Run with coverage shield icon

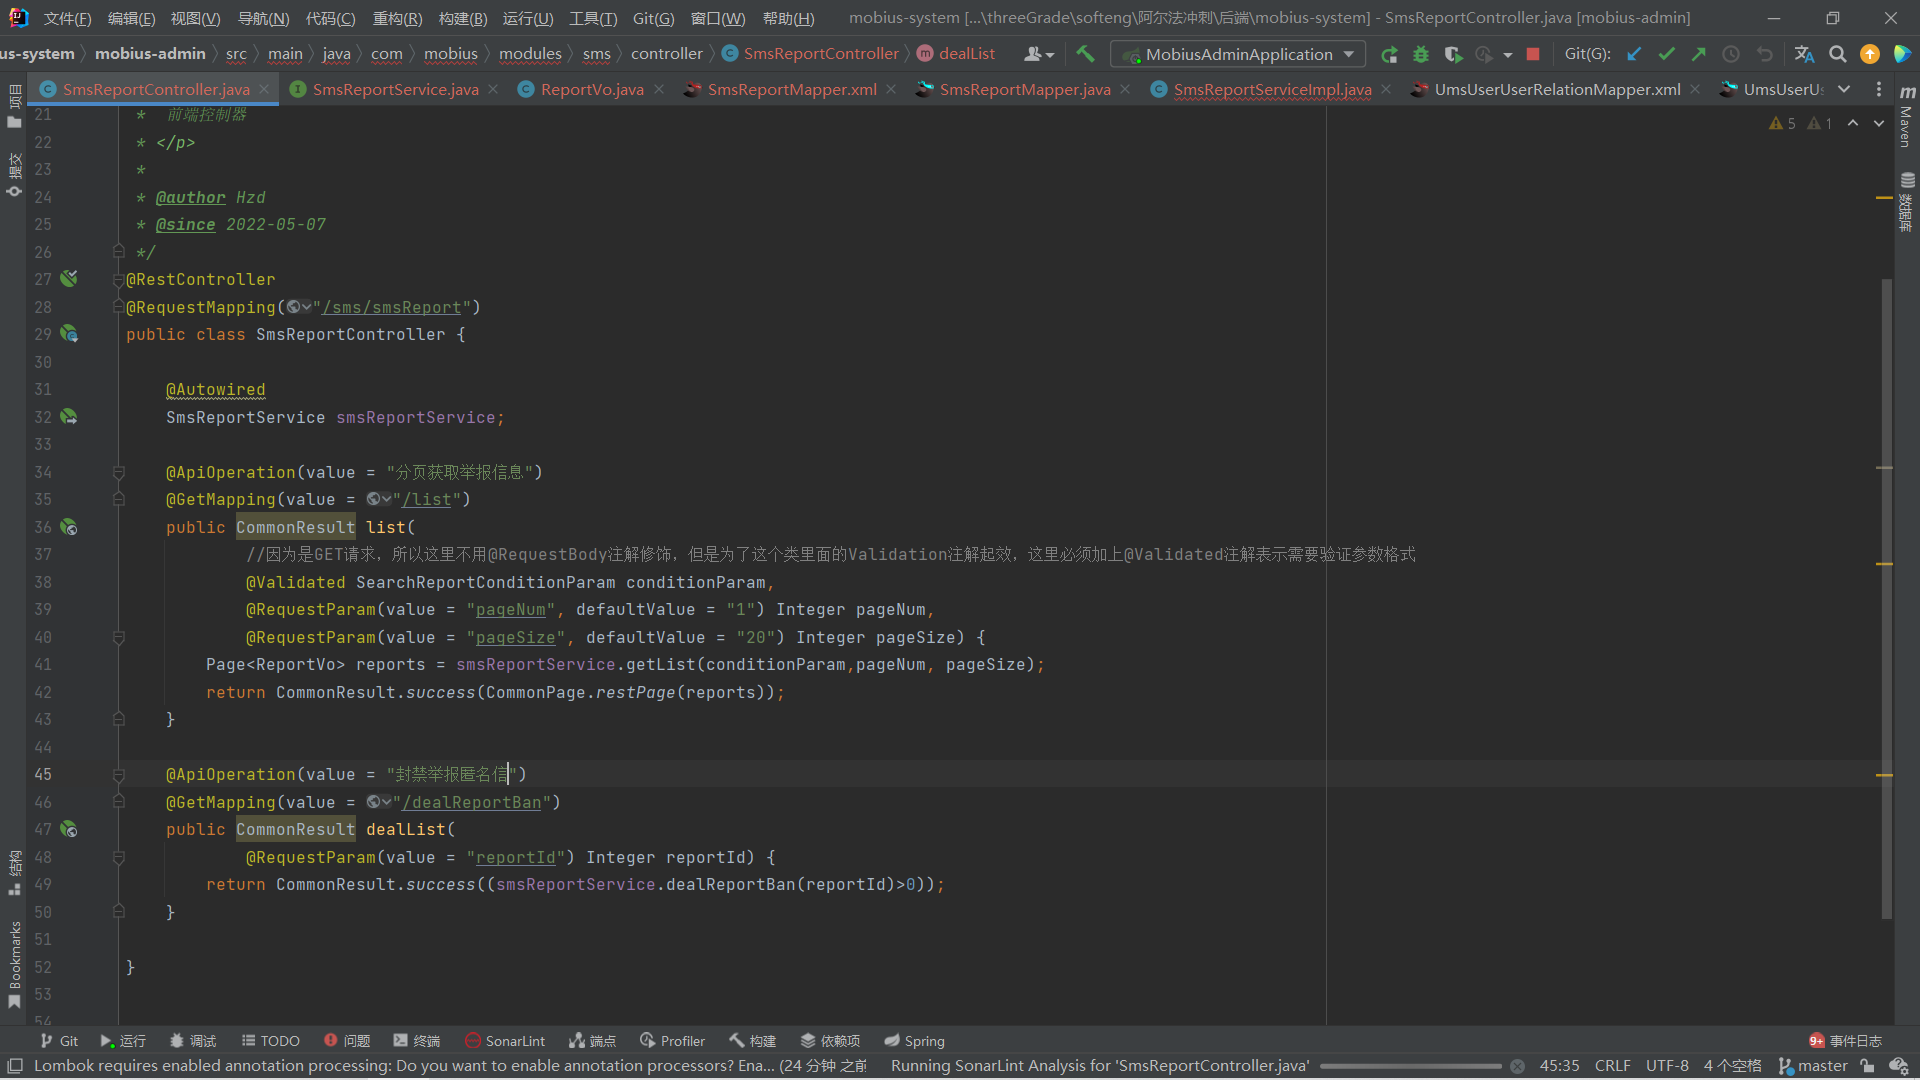(x=1453, y=54)
